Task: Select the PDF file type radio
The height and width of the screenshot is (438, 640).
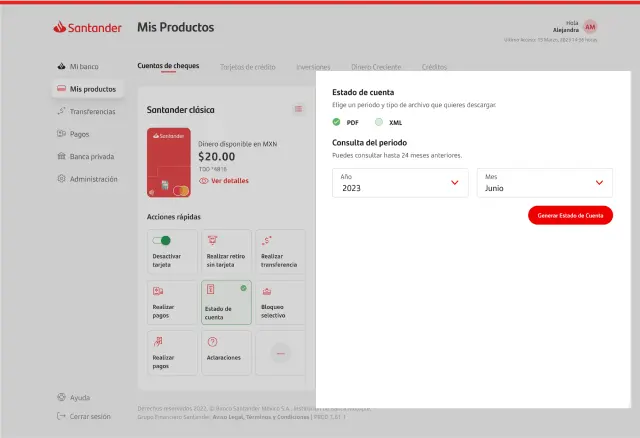Action: pos(336,122)
